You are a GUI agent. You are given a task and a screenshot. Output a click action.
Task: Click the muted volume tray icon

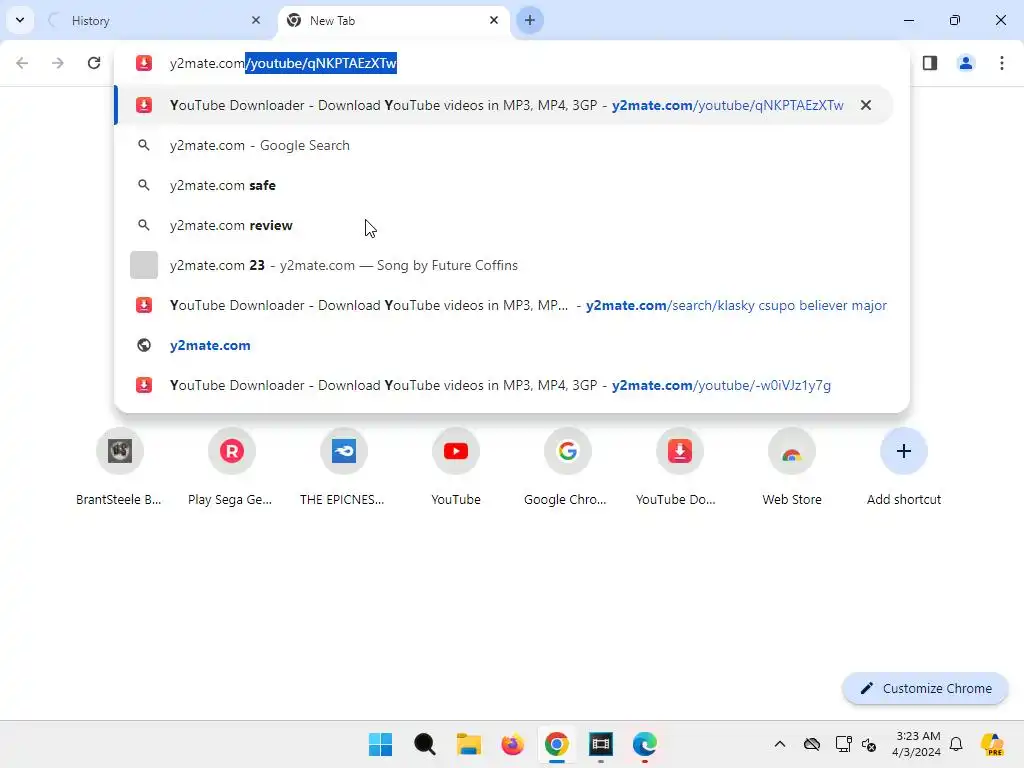(x=869, y=744)
